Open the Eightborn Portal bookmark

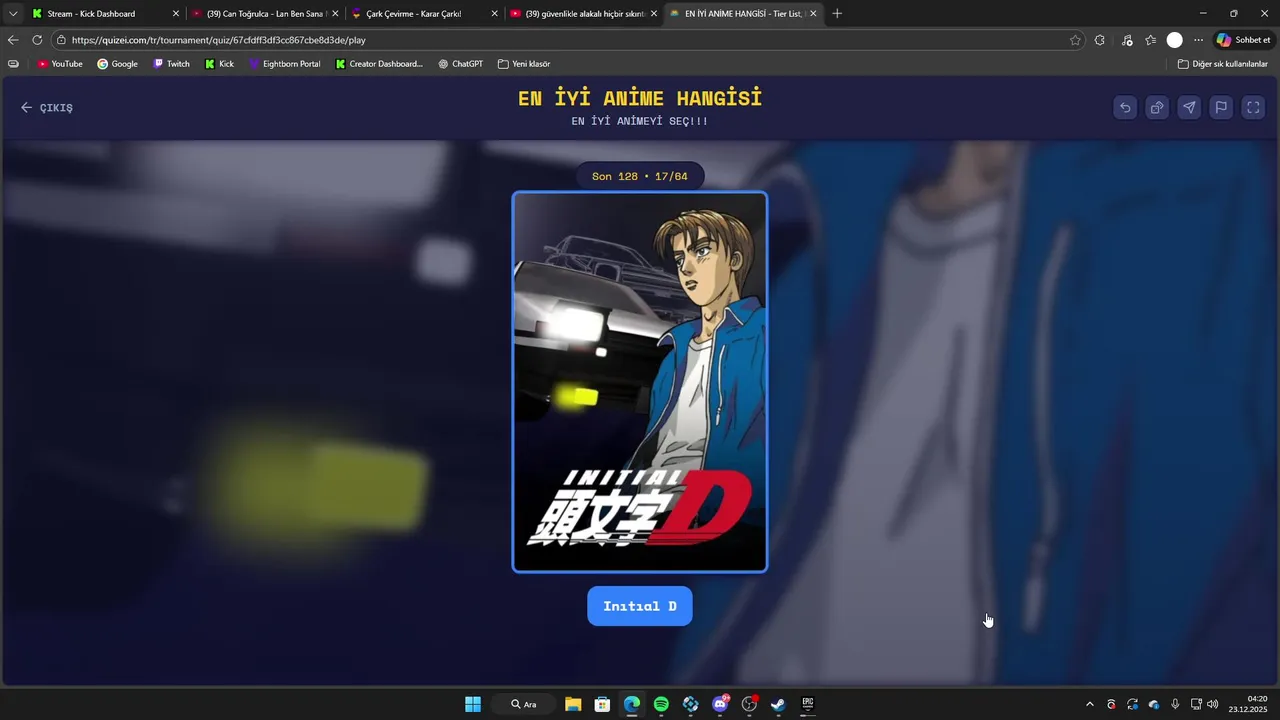[x=285, y=64]
